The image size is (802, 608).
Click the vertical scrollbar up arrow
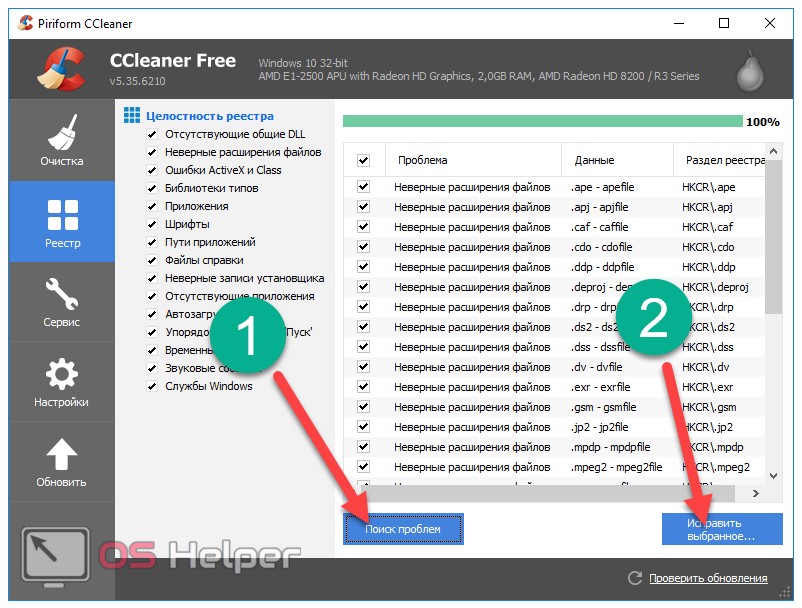click(773, 151)
